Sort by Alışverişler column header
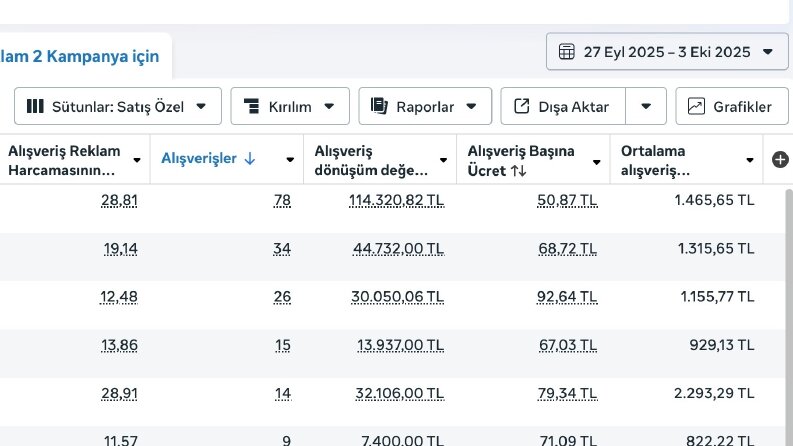Viewport: 793px width, 446px height. pyautogui.click(x=199, y=159)
